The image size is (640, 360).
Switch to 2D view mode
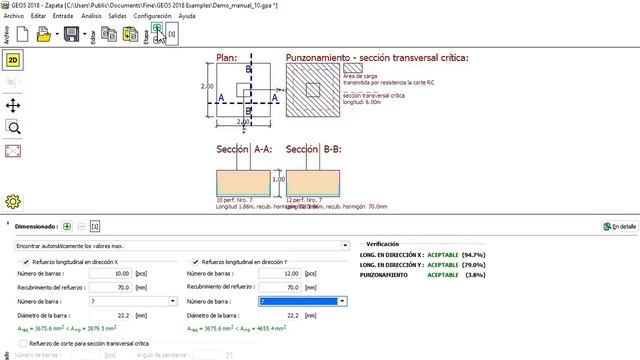point(13,60)
